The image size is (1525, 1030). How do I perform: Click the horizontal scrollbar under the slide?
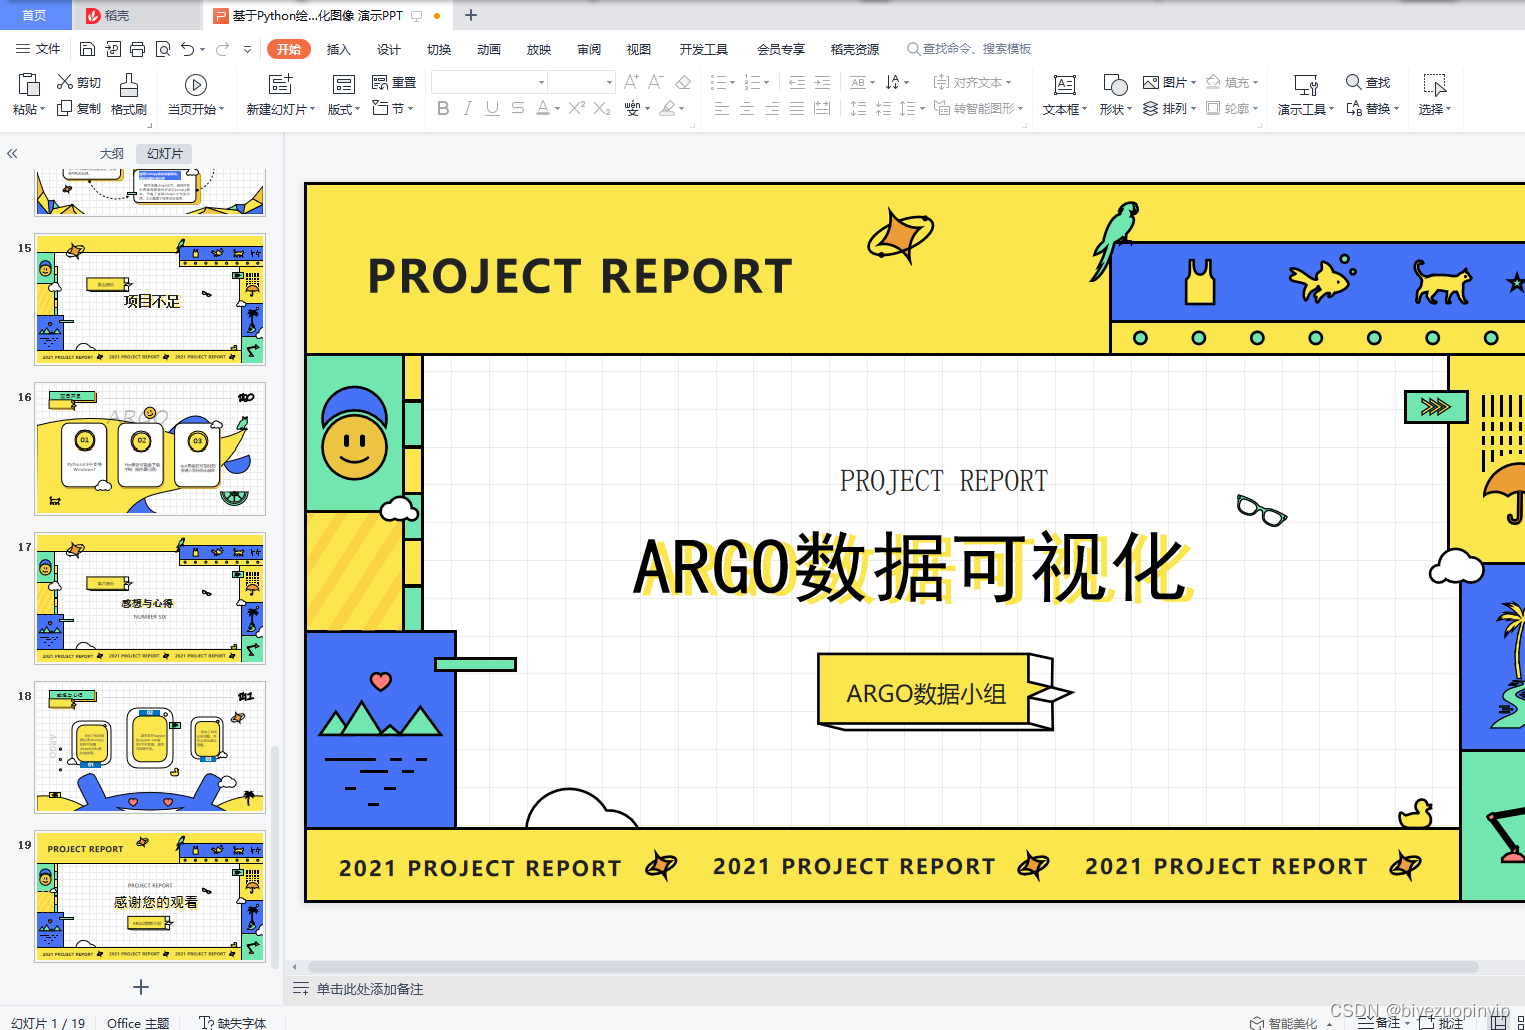[893, 967]
